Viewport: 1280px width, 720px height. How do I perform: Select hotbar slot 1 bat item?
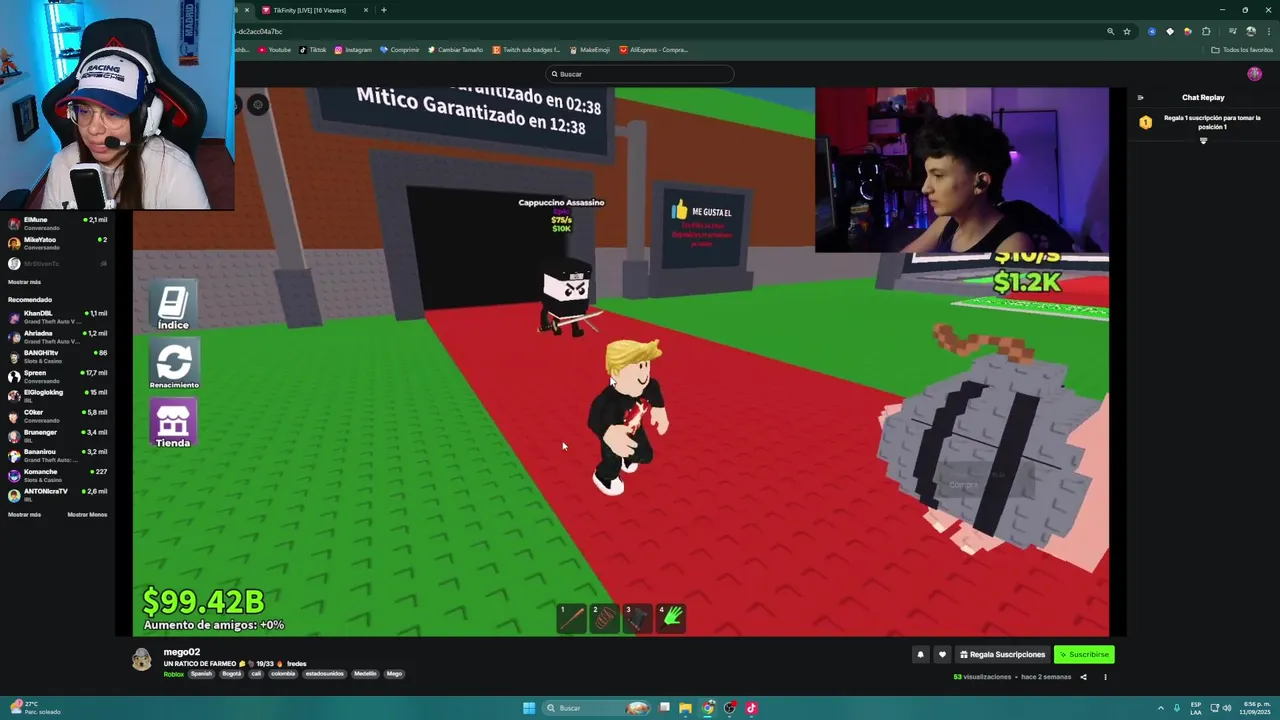[x=572, y=618]
